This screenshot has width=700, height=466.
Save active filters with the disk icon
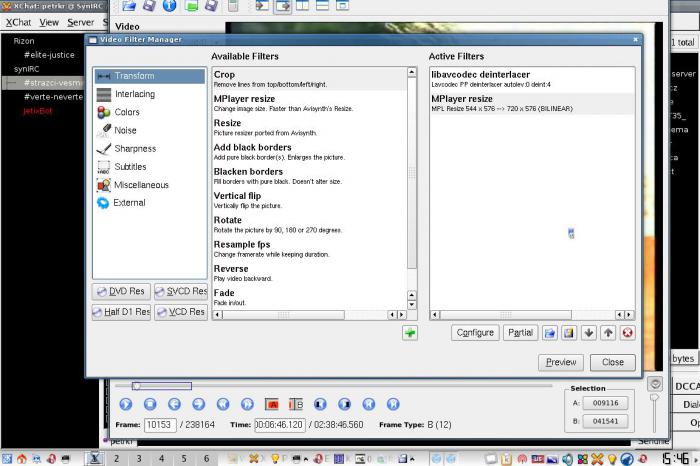(569, 333)
